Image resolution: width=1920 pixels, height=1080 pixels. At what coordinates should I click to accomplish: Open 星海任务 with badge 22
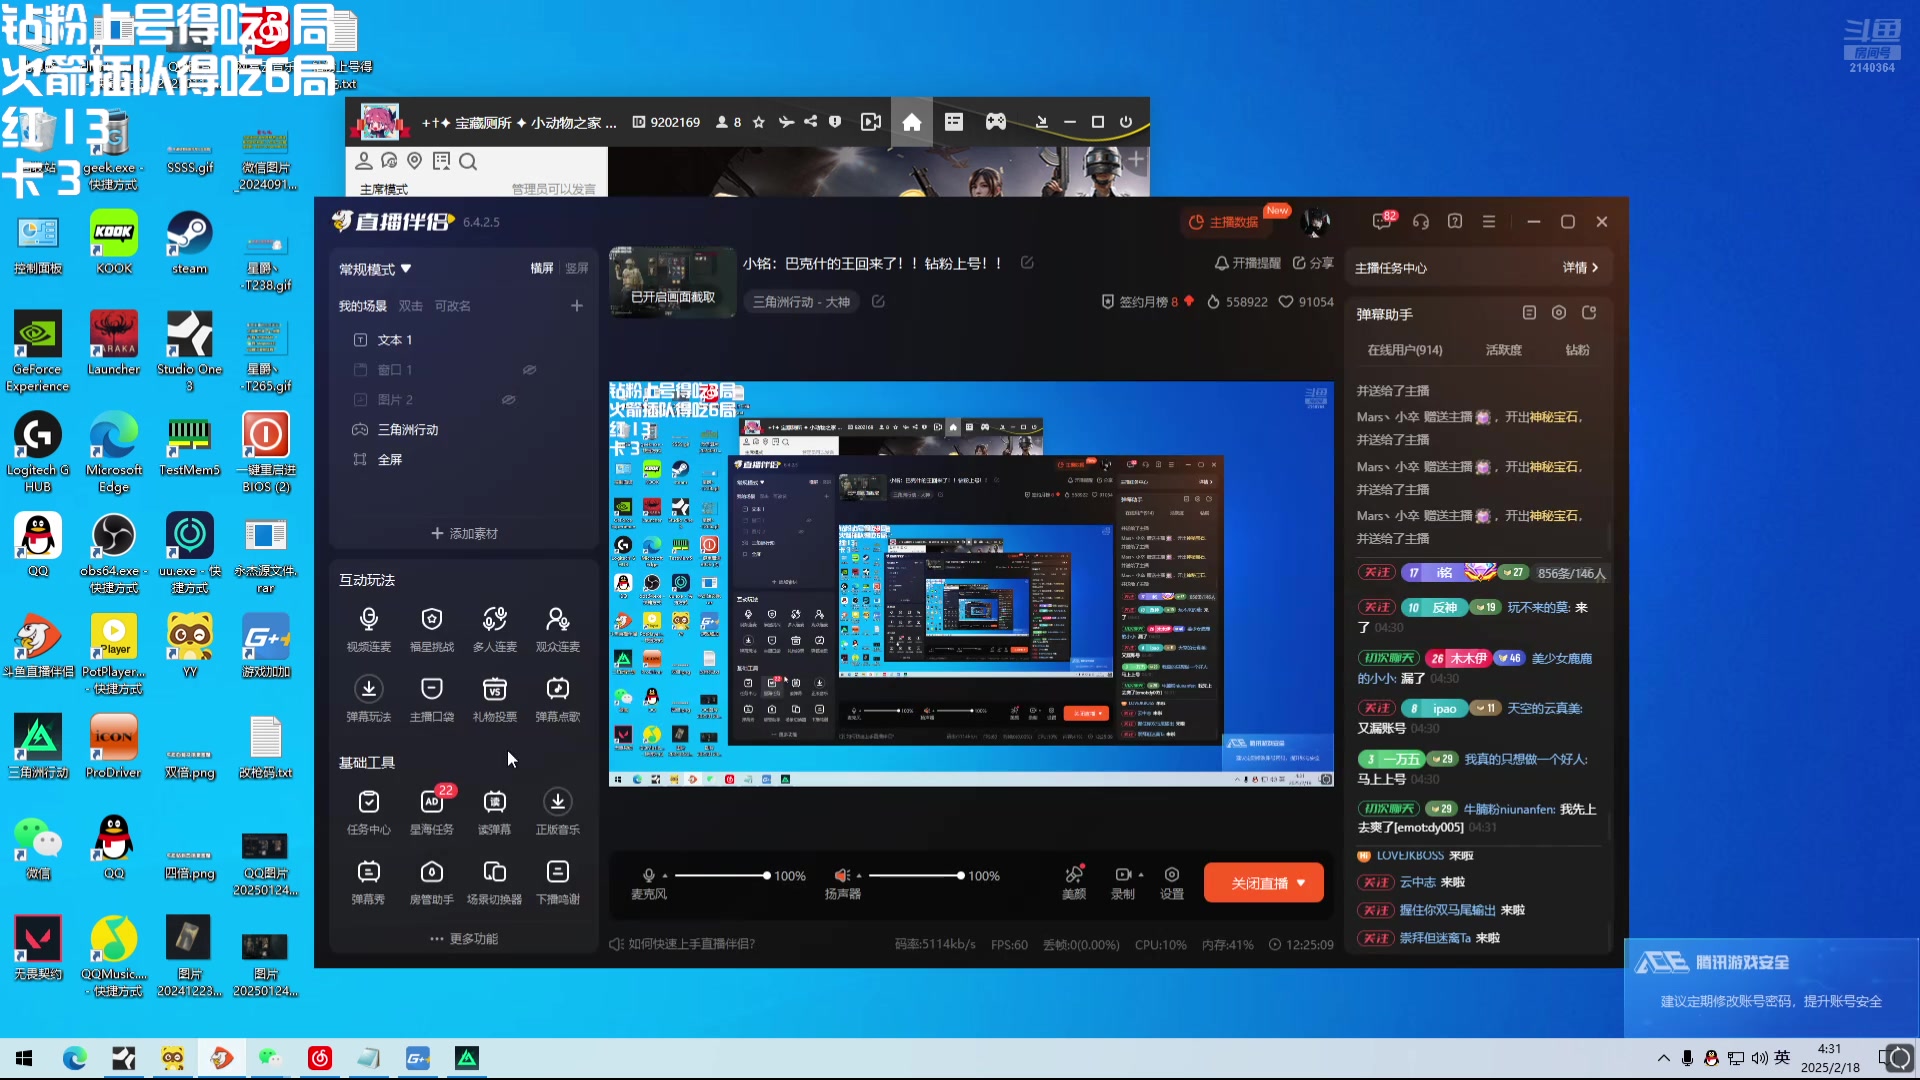[431, 812]
